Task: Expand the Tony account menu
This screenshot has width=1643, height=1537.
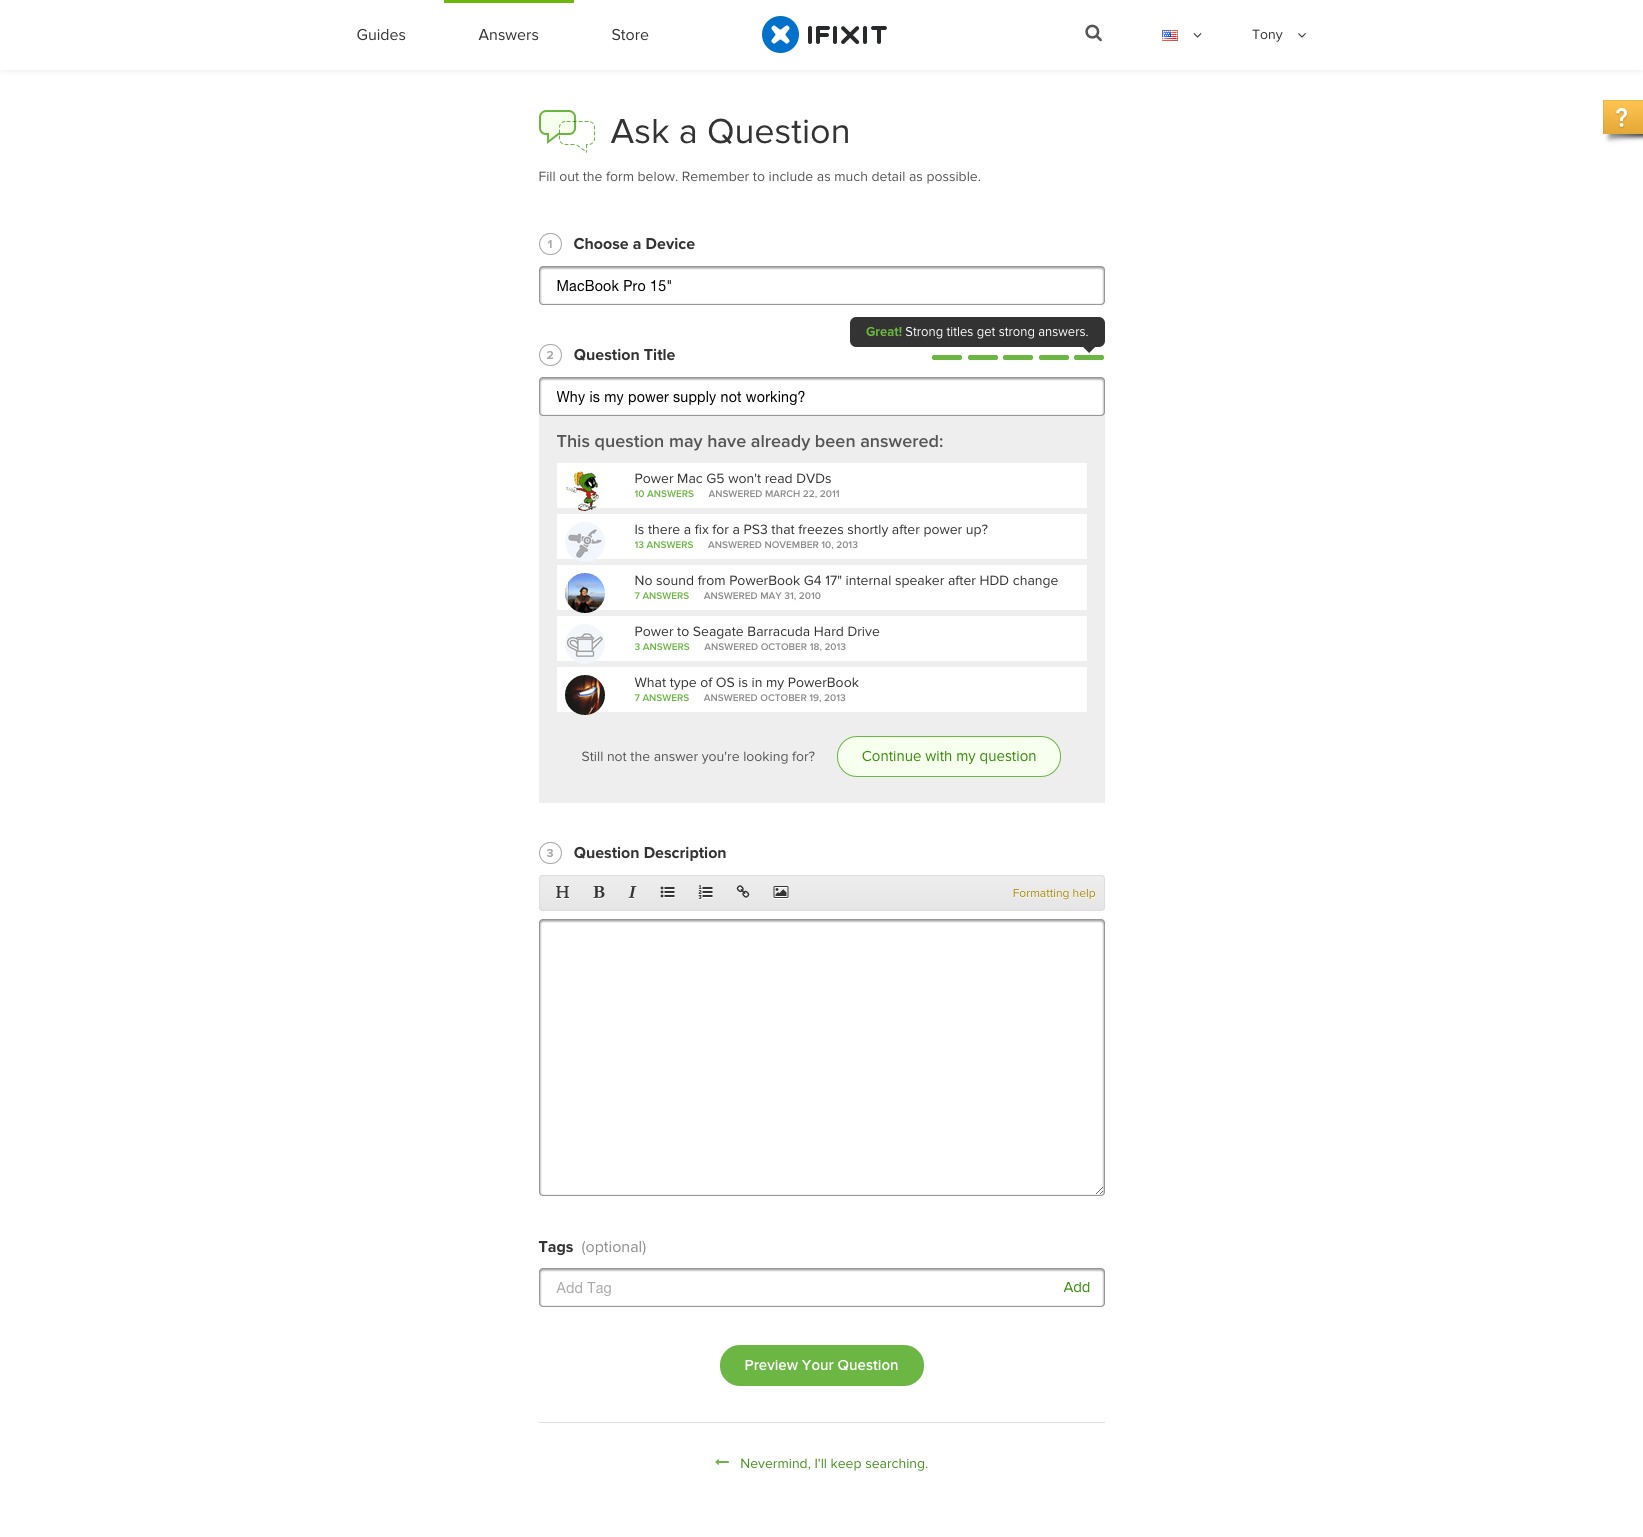Action: tap(1279, 35)
